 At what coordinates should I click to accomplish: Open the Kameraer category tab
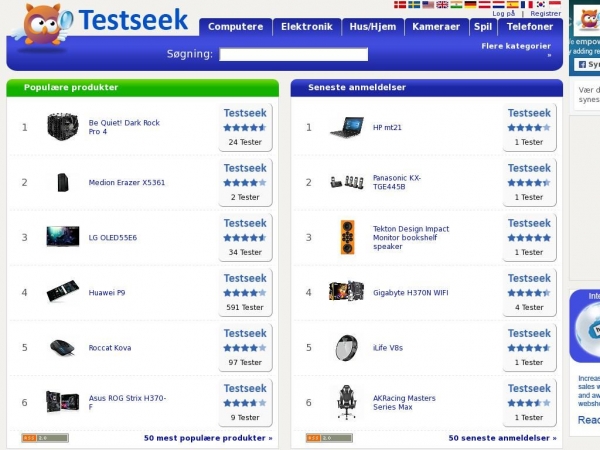pyautogui.click(x=436, y=27)
